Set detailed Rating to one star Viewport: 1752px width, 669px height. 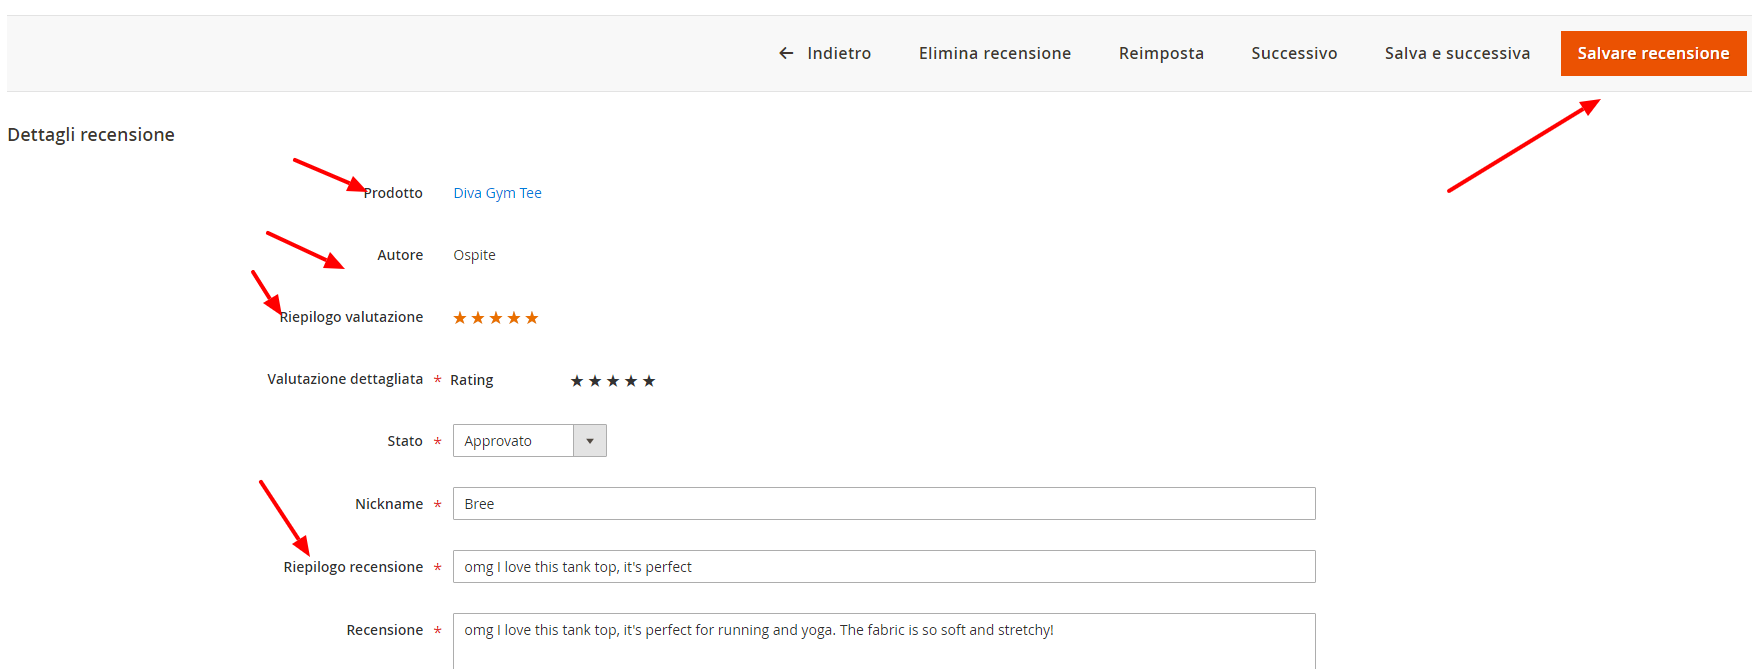click(577, 381)
